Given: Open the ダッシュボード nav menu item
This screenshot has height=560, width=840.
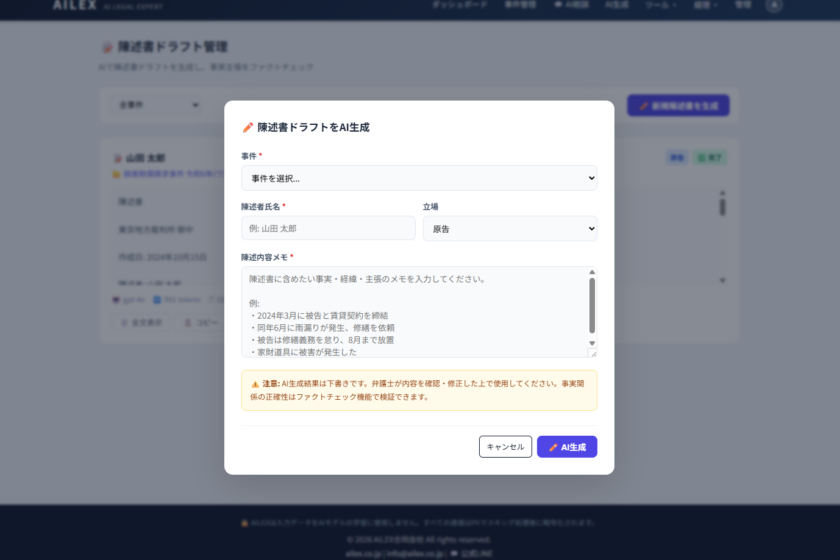Looking at the screenshot, I should 459,5.
